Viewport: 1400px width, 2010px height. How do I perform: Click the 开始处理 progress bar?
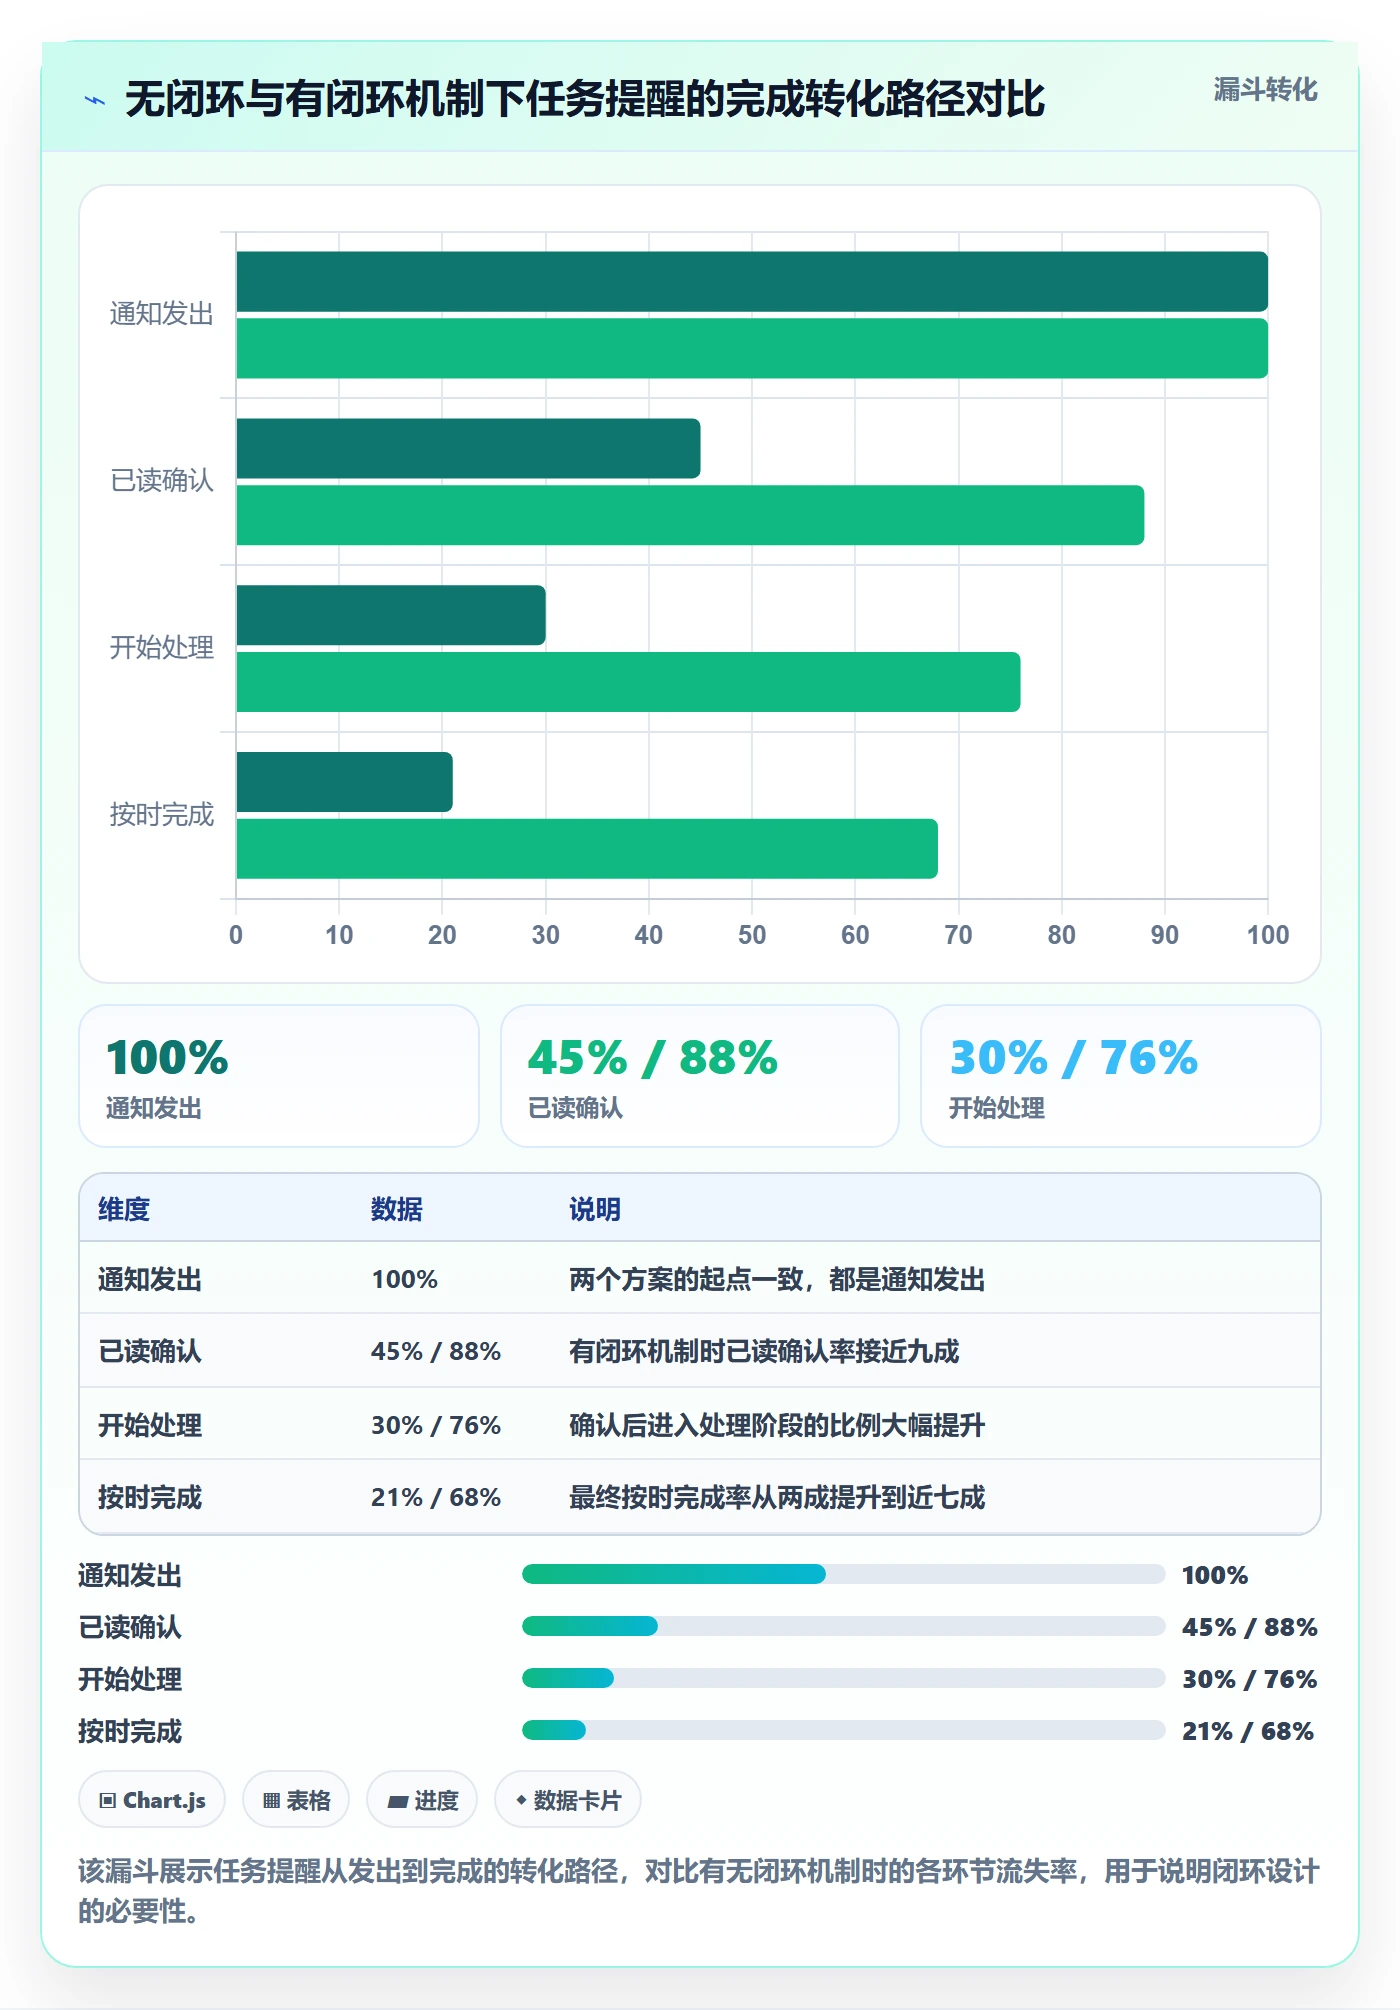click(843, 1678)
